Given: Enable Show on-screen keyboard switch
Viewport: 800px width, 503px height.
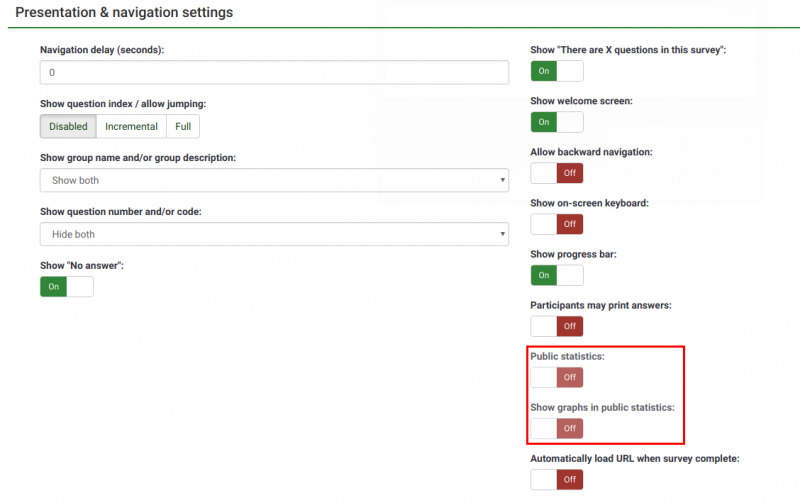Looking at the screenshot, I should [556, 224].
